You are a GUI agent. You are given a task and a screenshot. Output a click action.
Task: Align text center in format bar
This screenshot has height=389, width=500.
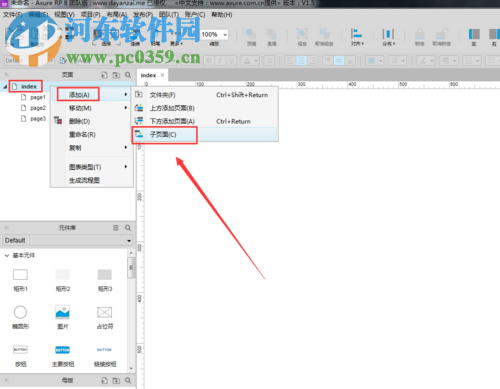coord(301,61)
